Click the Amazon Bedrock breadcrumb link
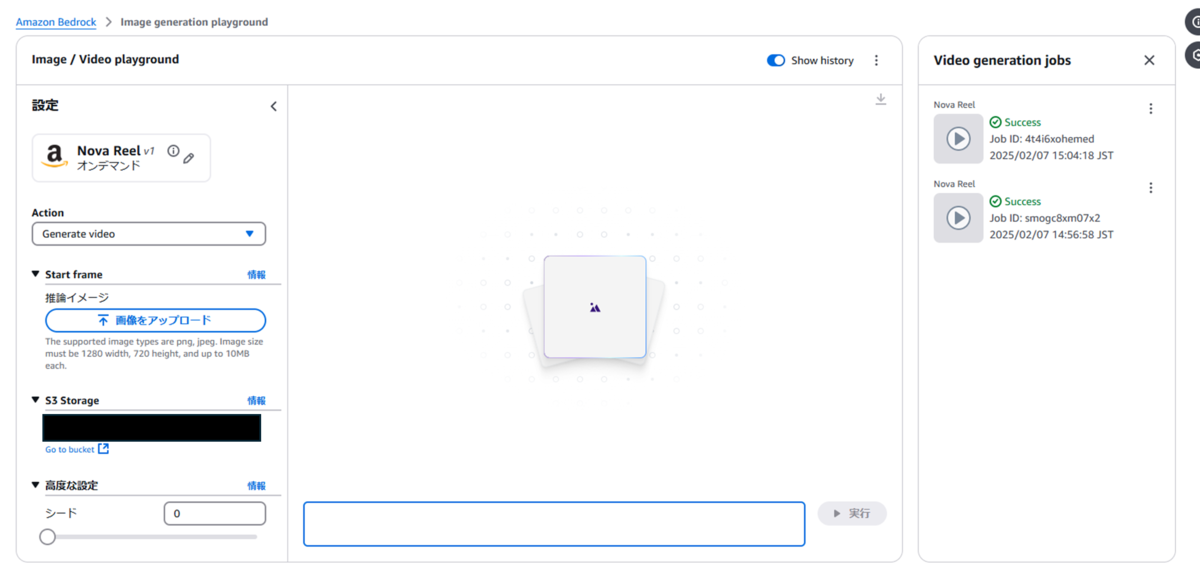The width and height of the screenshot is (1200, 567). (56, 22)
